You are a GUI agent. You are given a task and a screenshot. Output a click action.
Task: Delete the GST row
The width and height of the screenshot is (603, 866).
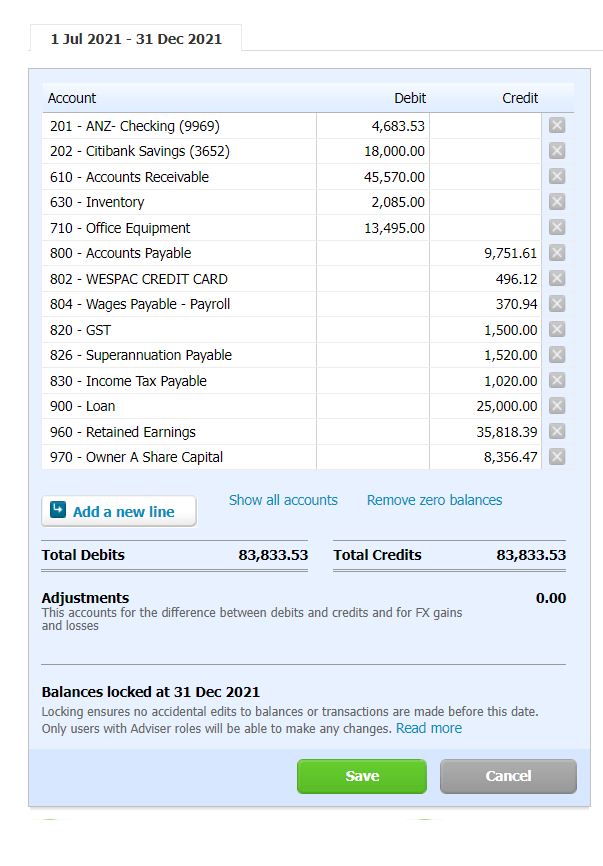(x=557, y=330)
